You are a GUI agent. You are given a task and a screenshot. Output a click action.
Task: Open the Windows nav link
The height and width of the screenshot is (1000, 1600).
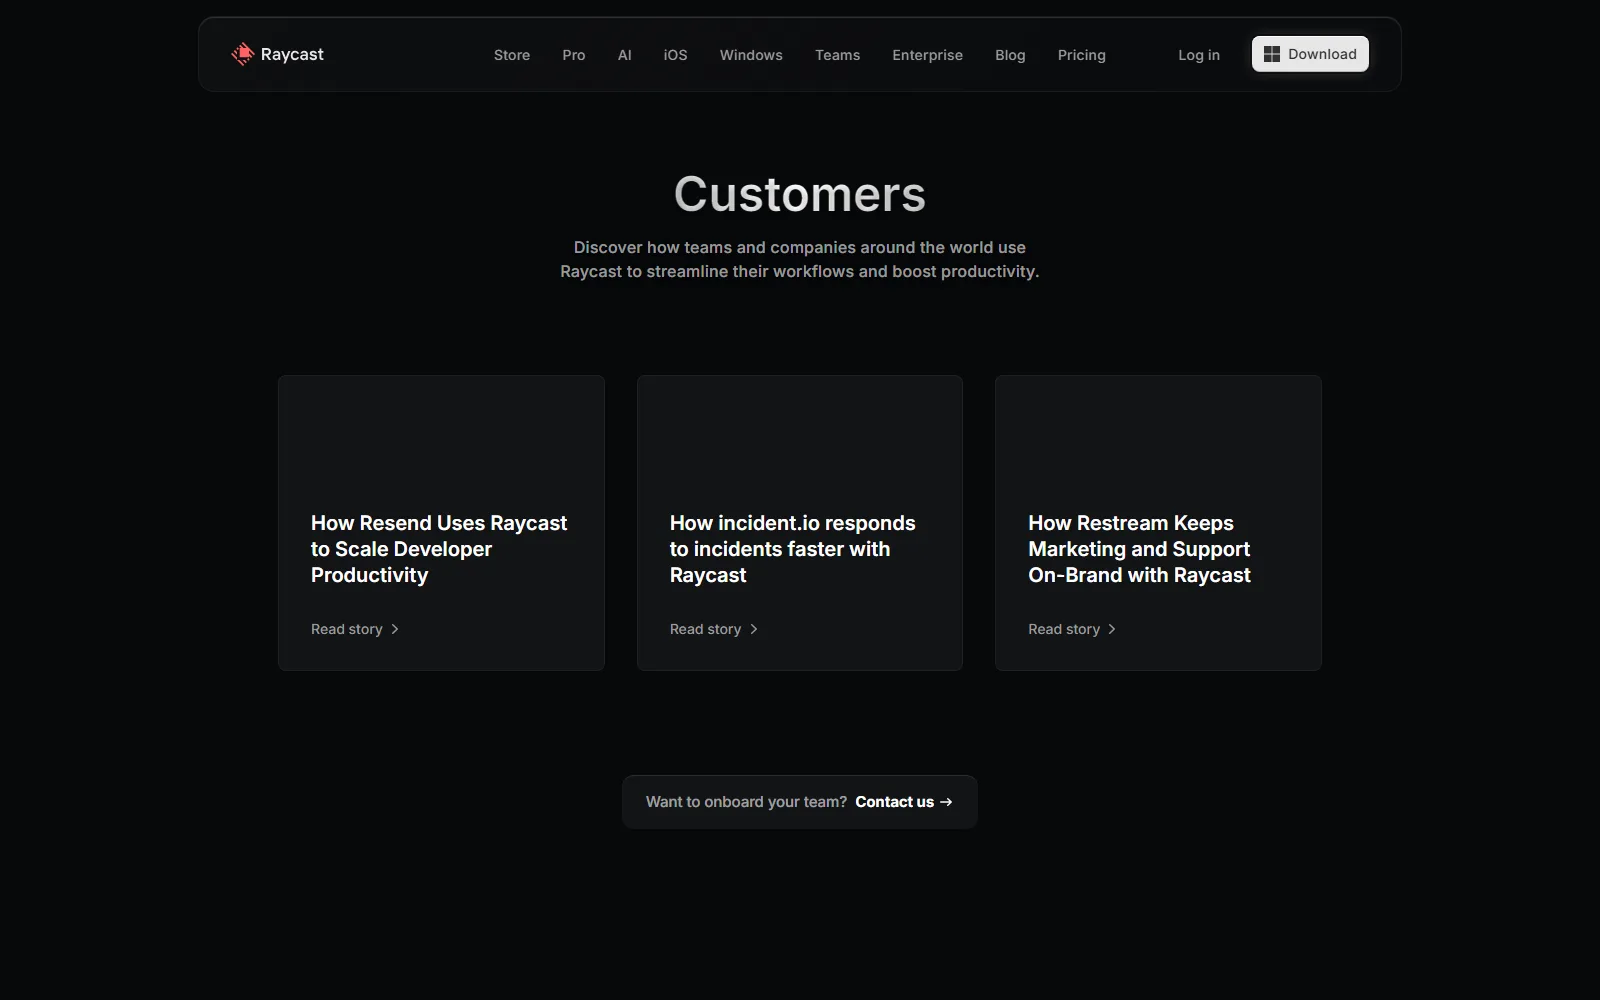pyautogui.click(x=751, y=55)
